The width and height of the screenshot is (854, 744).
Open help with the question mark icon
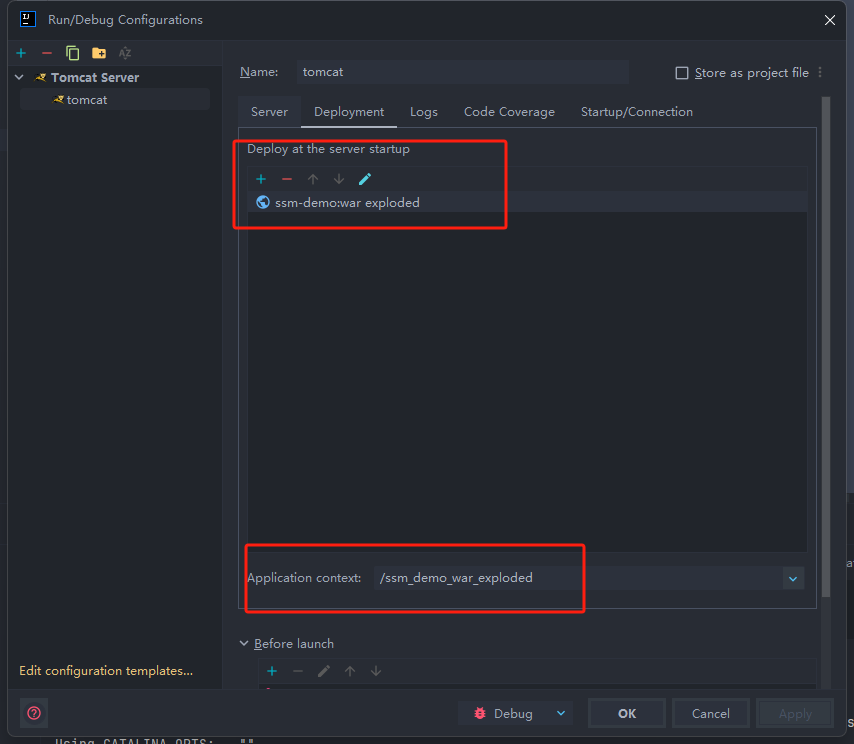click(34, 713)
